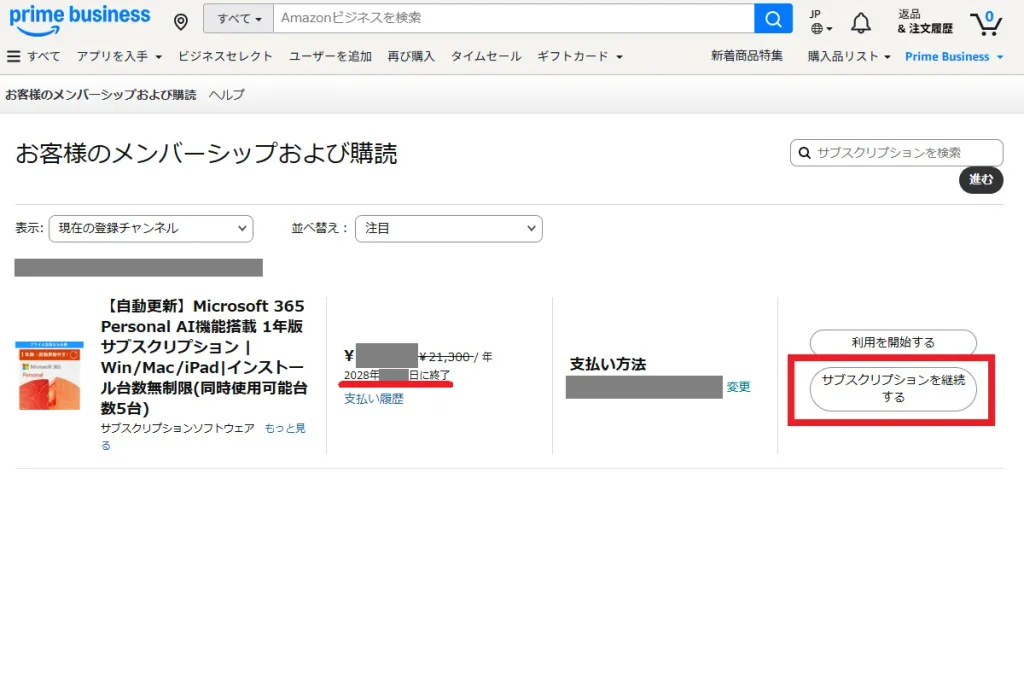Click the prime business logo

[x=80, y=20]
